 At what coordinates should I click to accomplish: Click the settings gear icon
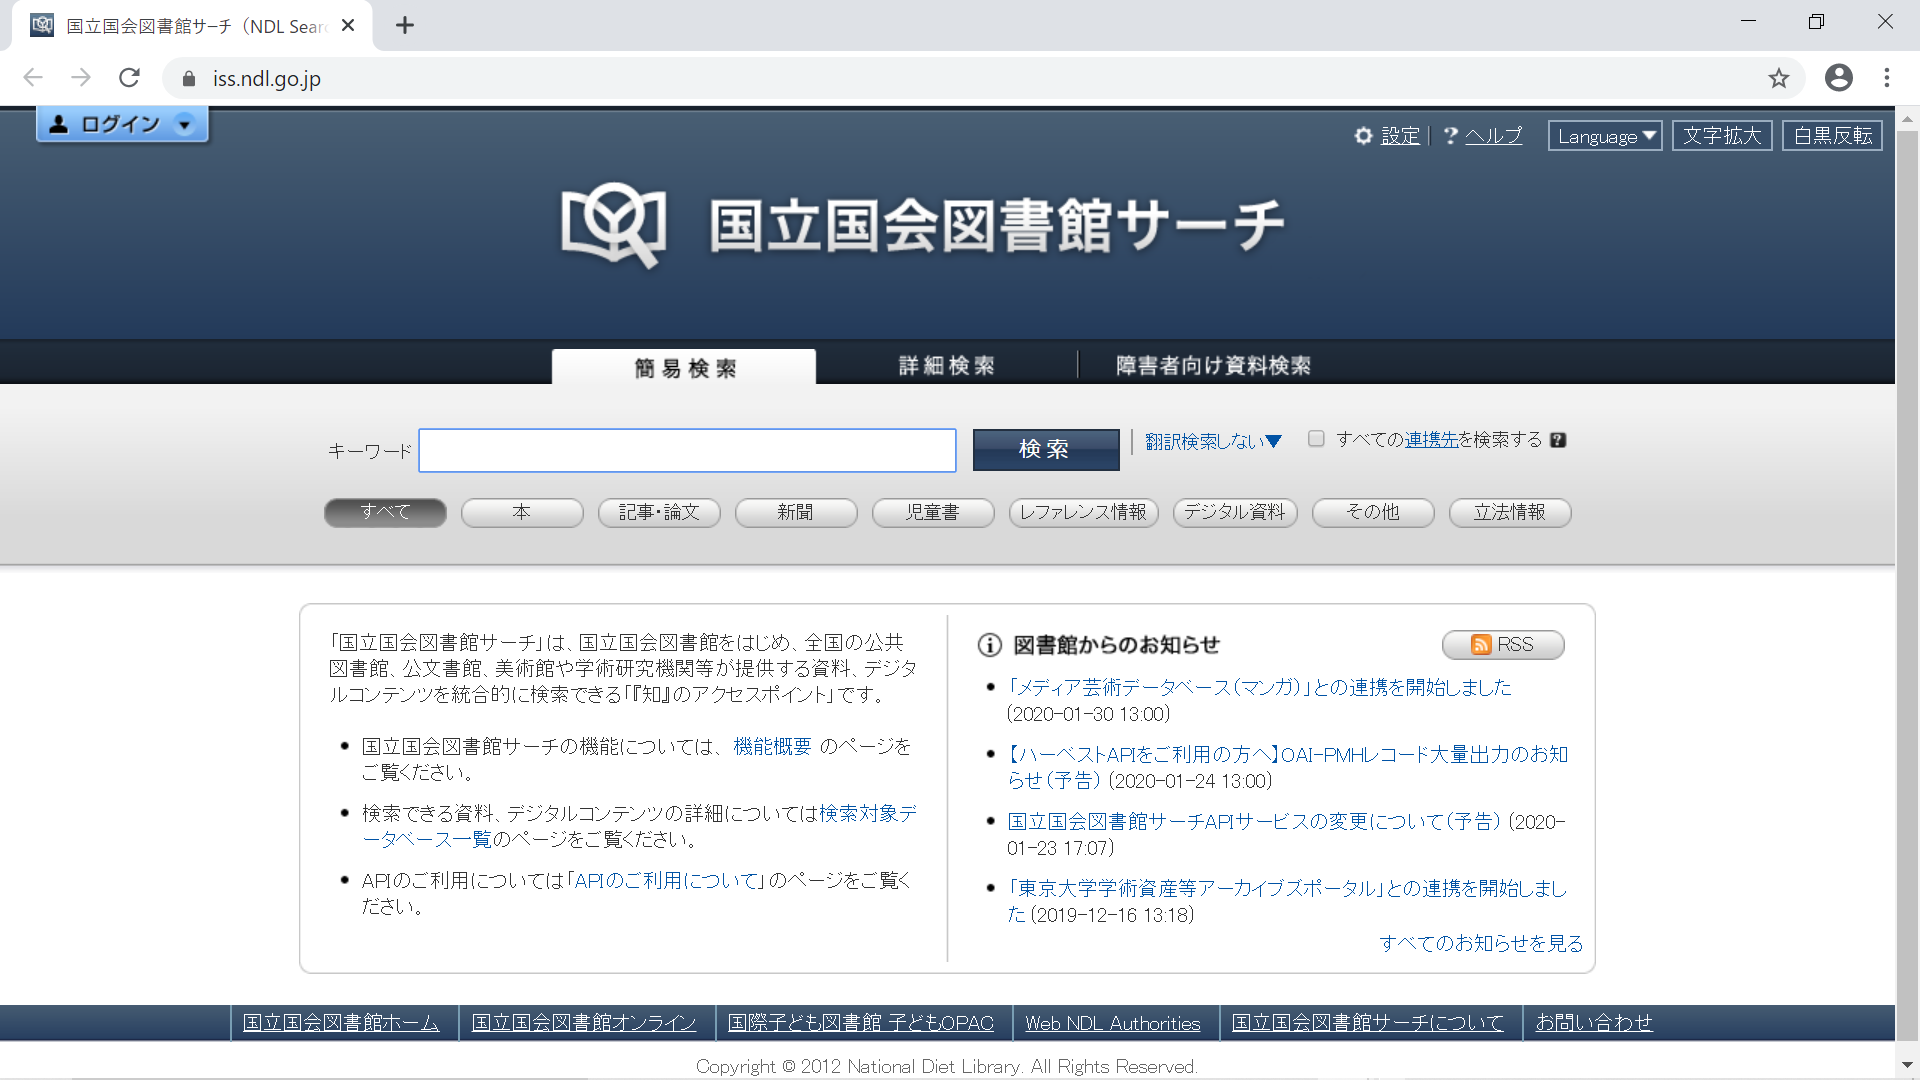(x=1363, y=136)
